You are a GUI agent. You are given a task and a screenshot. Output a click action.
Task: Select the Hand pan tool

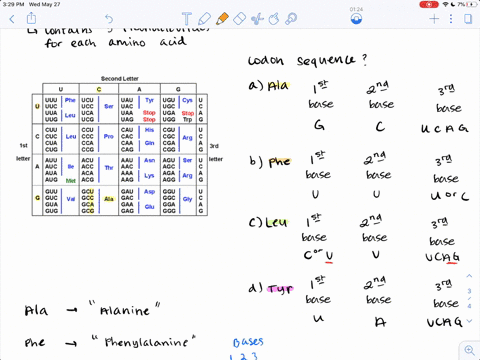pyautogui.click(x=274, y=19)
